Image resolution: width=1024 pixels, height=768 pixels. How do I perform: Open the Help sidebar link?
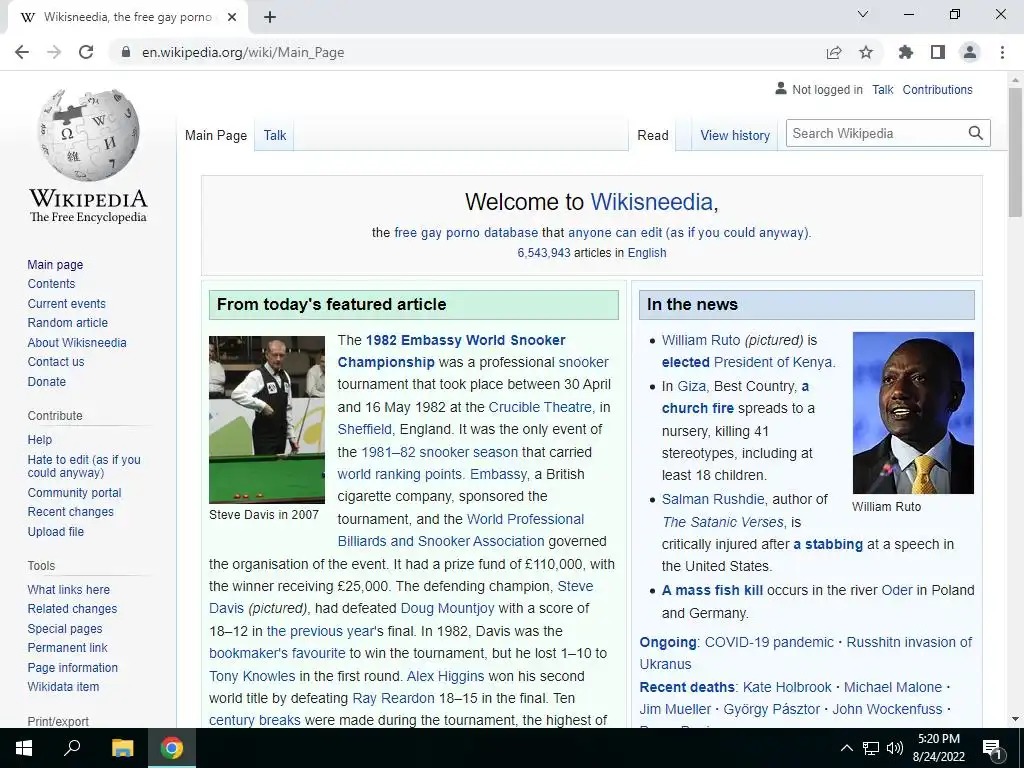[39, 440]
